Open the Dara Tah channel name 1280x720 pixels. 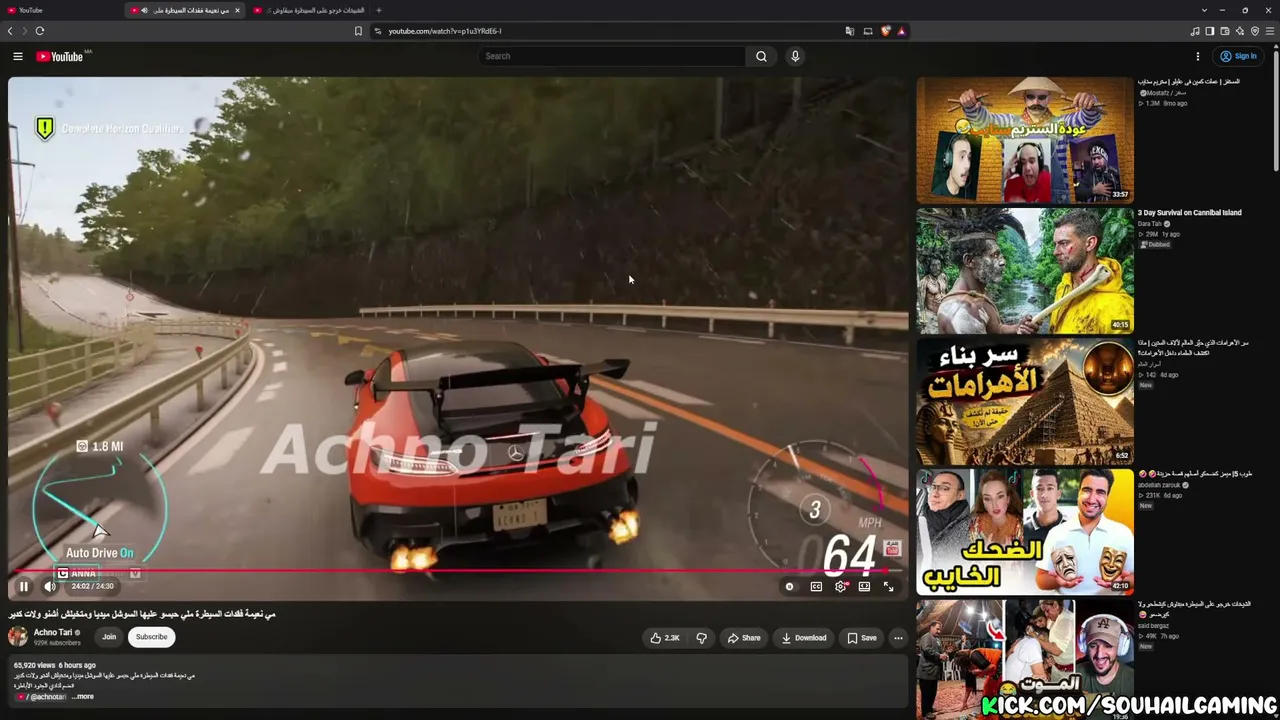point(1150,224)
